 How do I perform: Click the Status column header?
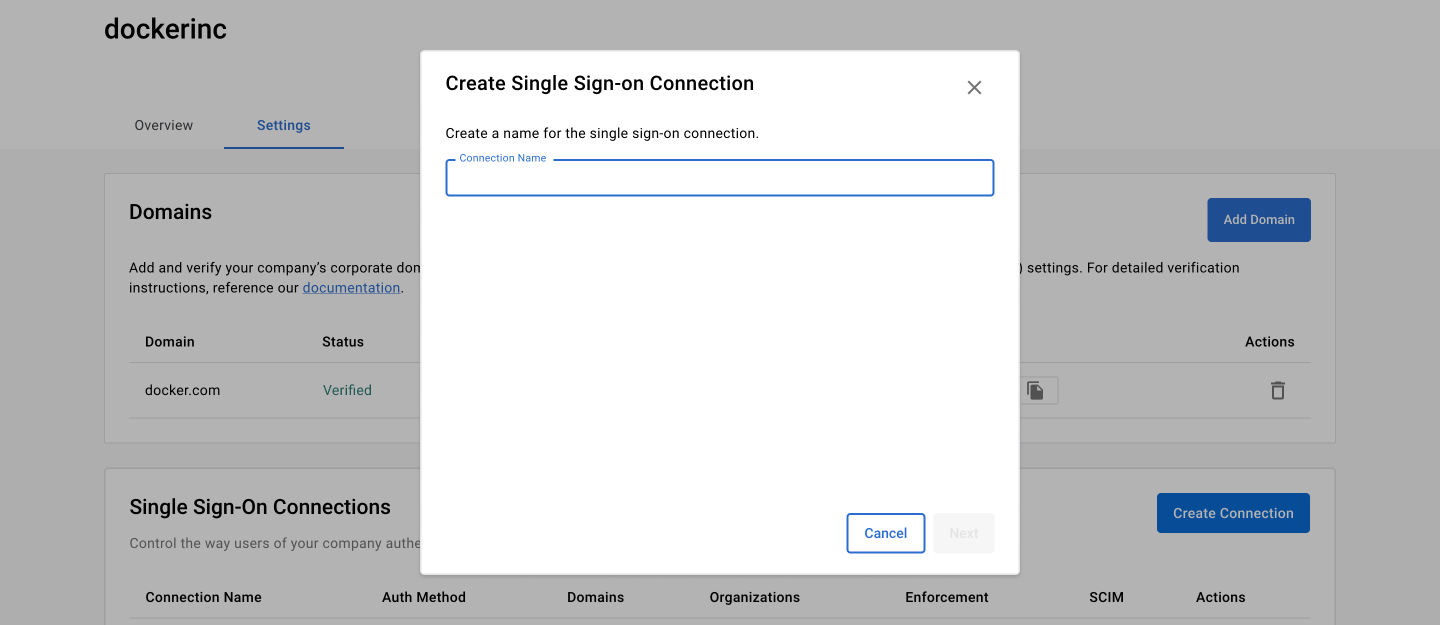343,342
